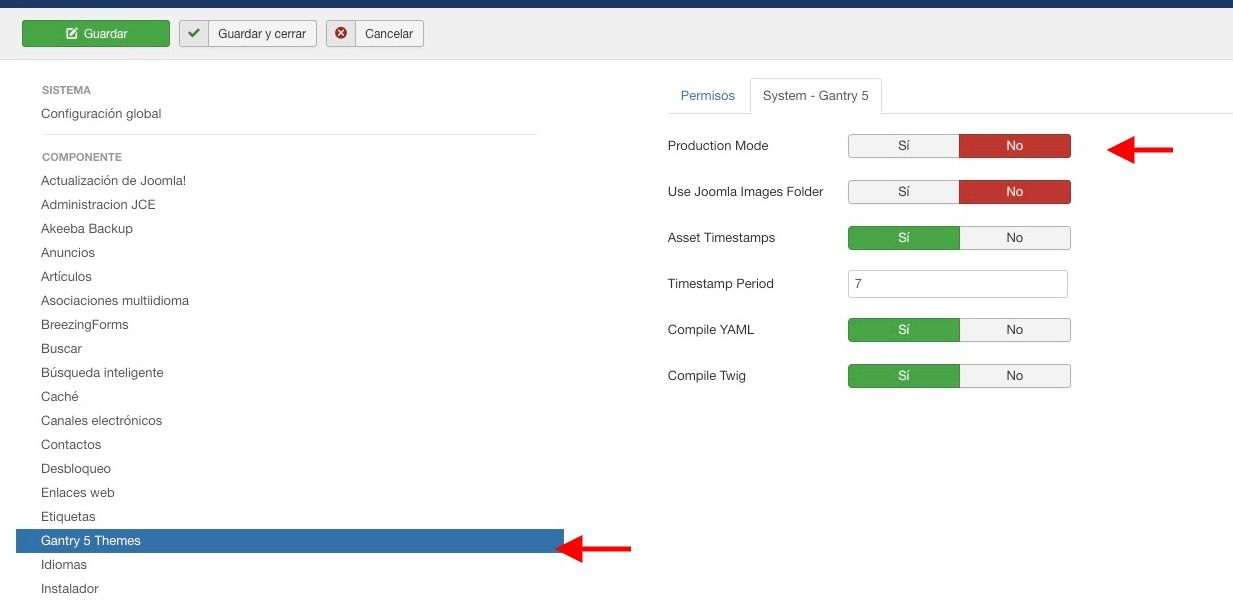The height and width of the screenshot is (604, 1233).
Task: Click the Use Joomla Images Folder label
Action: 746,192
